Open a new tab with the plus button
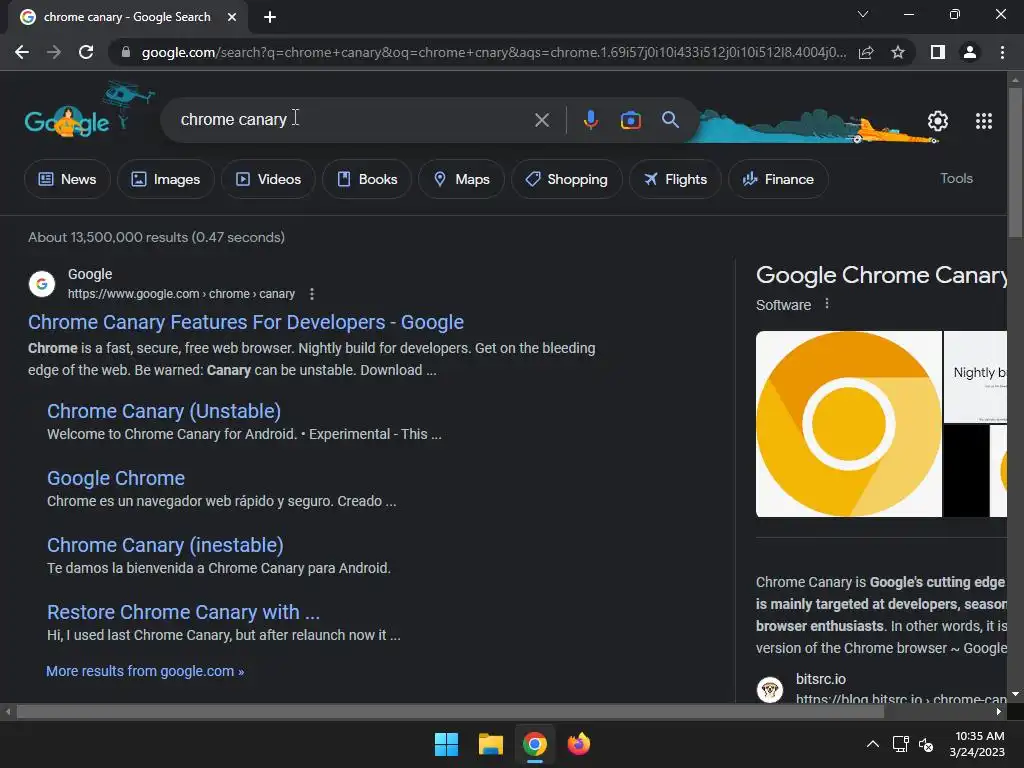 point(270,17)
